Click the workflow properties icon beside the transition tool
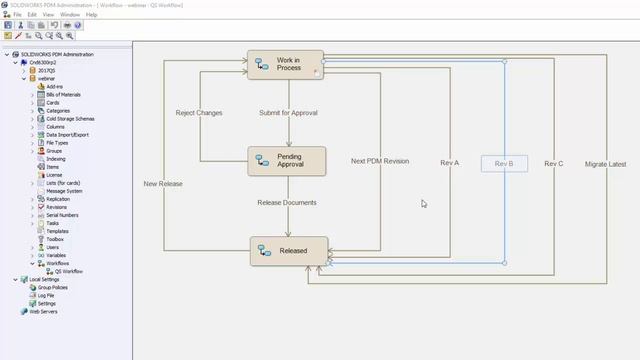Viewport: 640px width, 360px height. coord(29,36)
